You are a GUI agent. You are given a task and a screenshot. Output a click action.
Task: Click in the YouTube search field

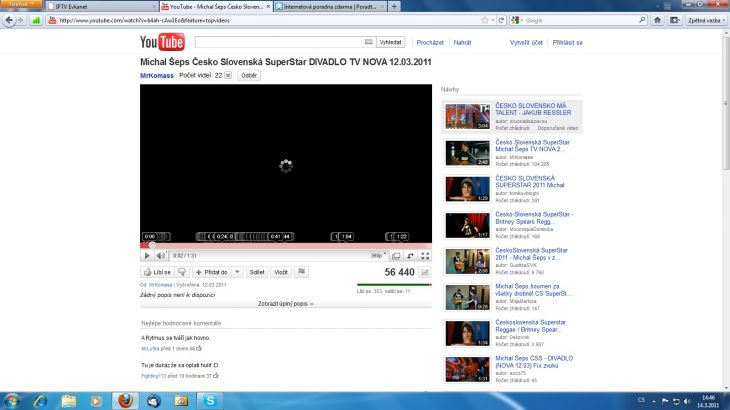(x=279, y=42)
